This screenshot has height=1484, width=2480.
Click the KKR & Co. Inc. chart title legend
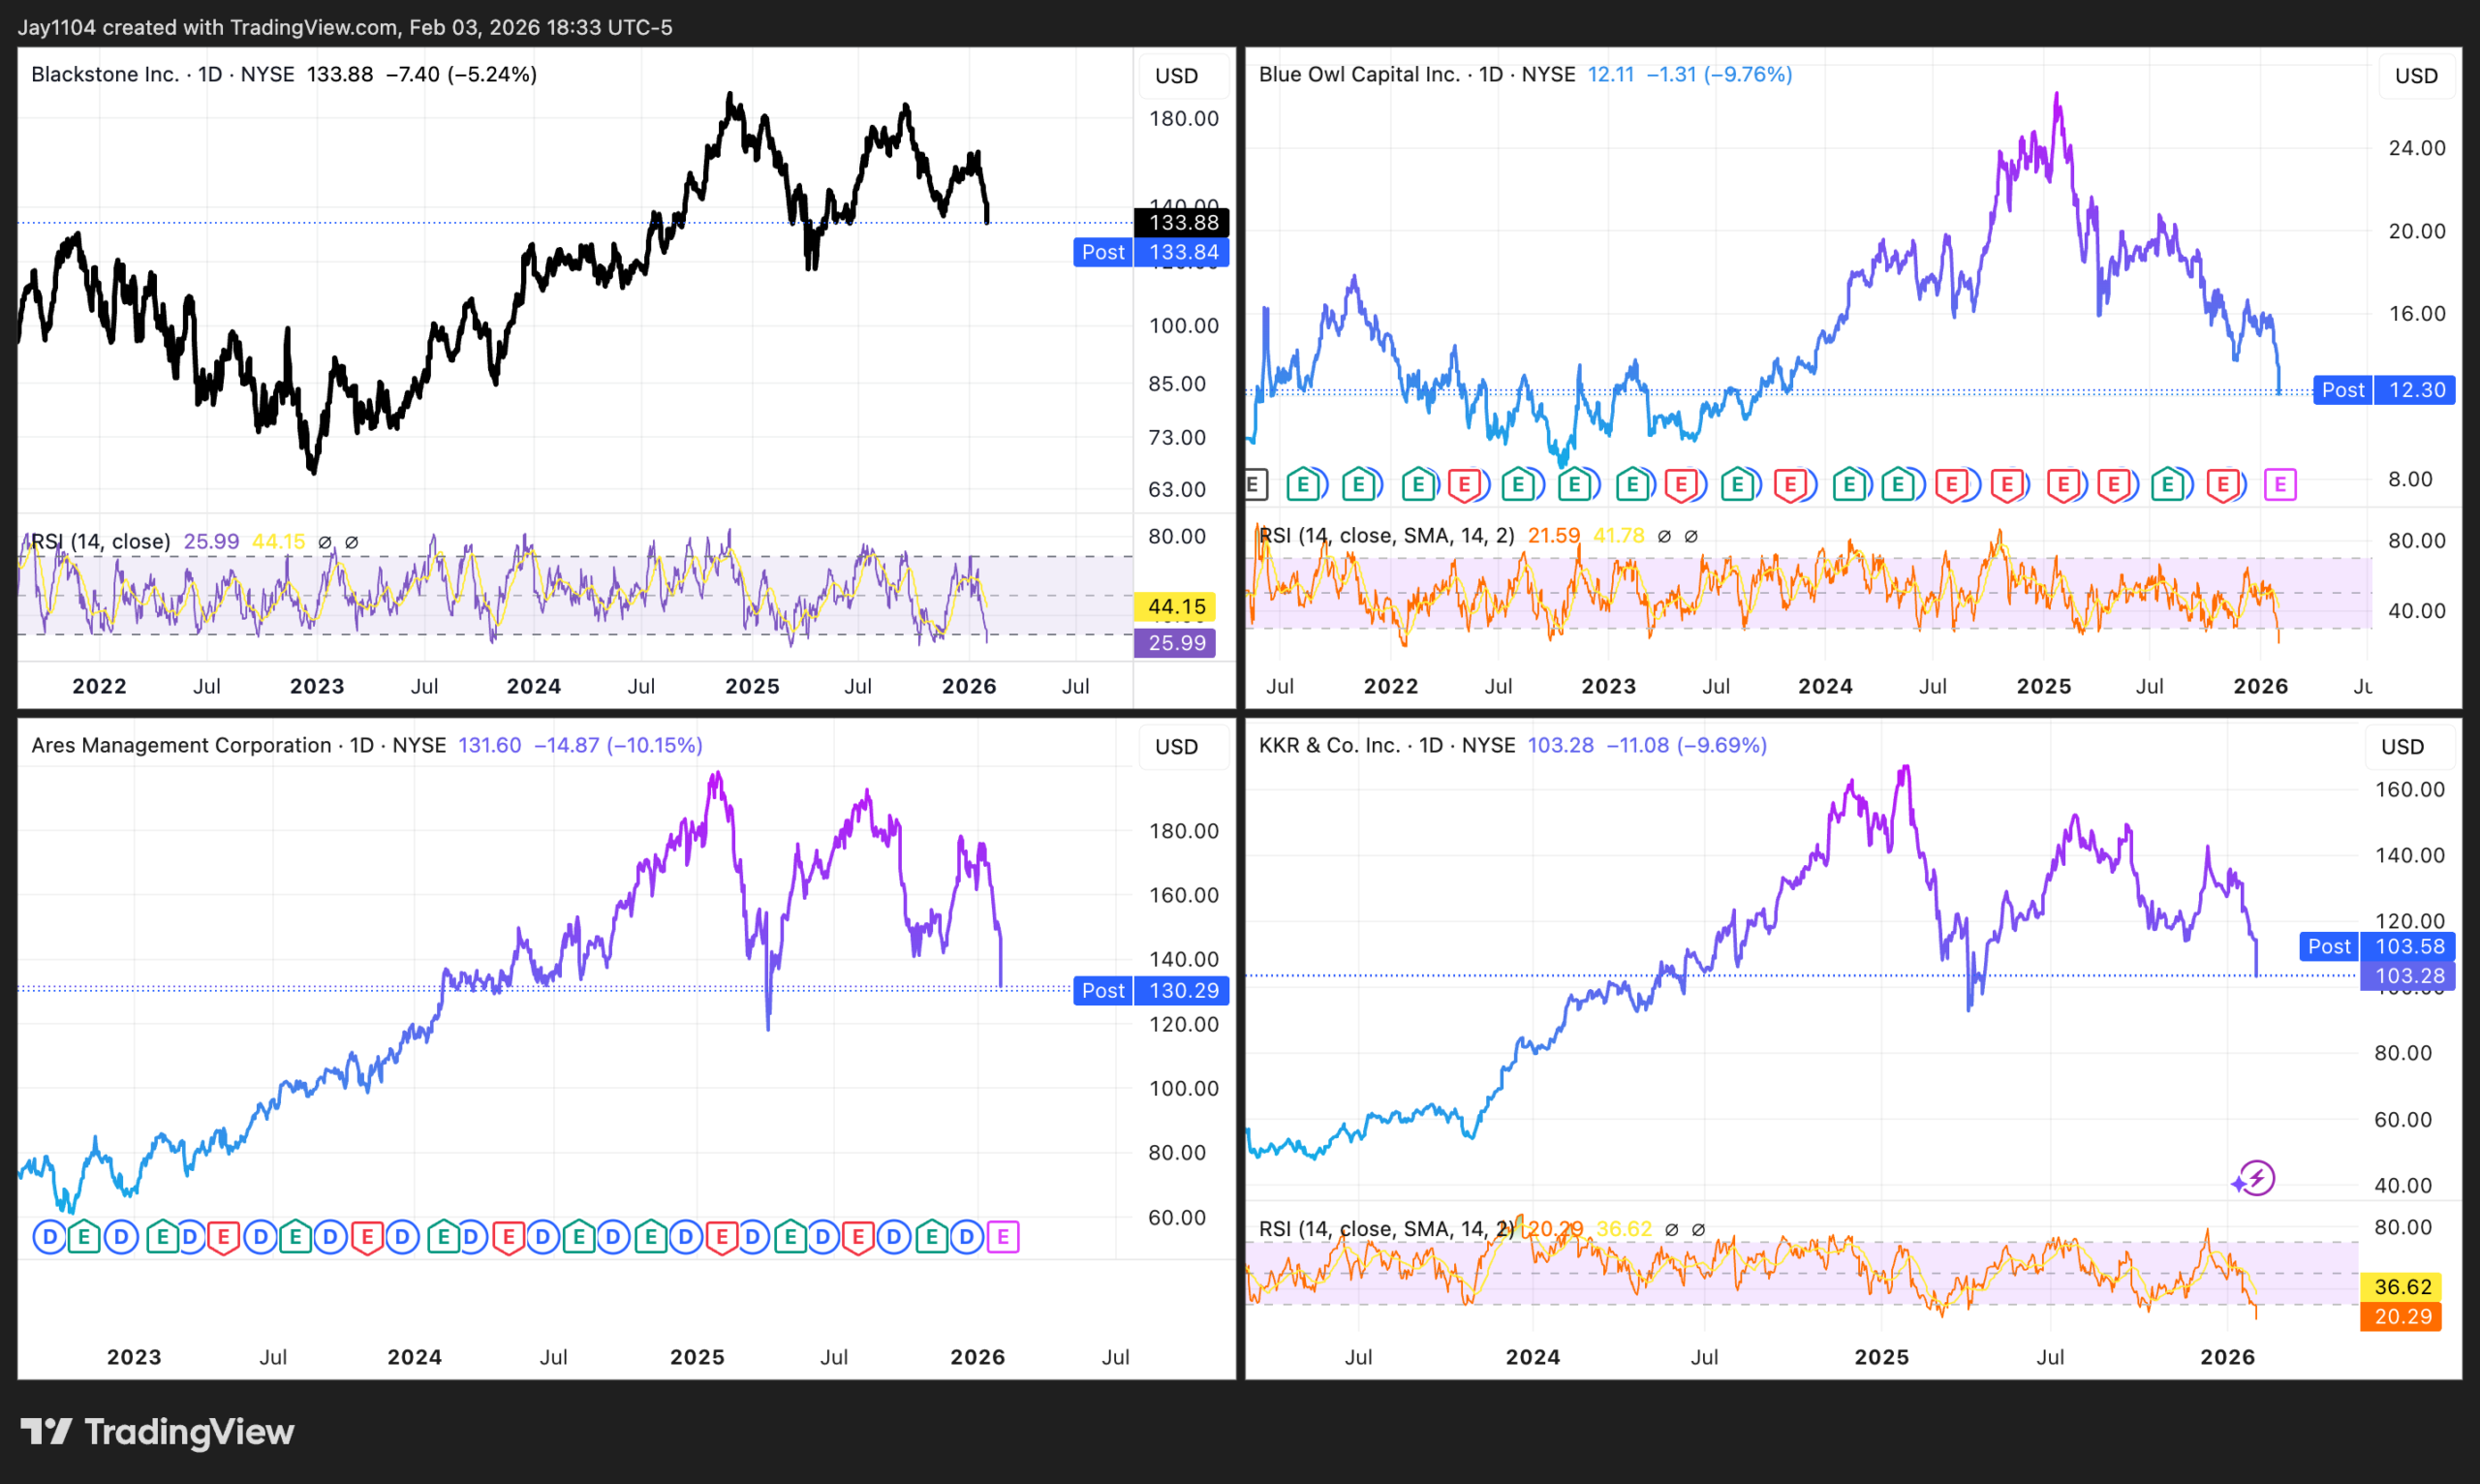click(1329, 745)
